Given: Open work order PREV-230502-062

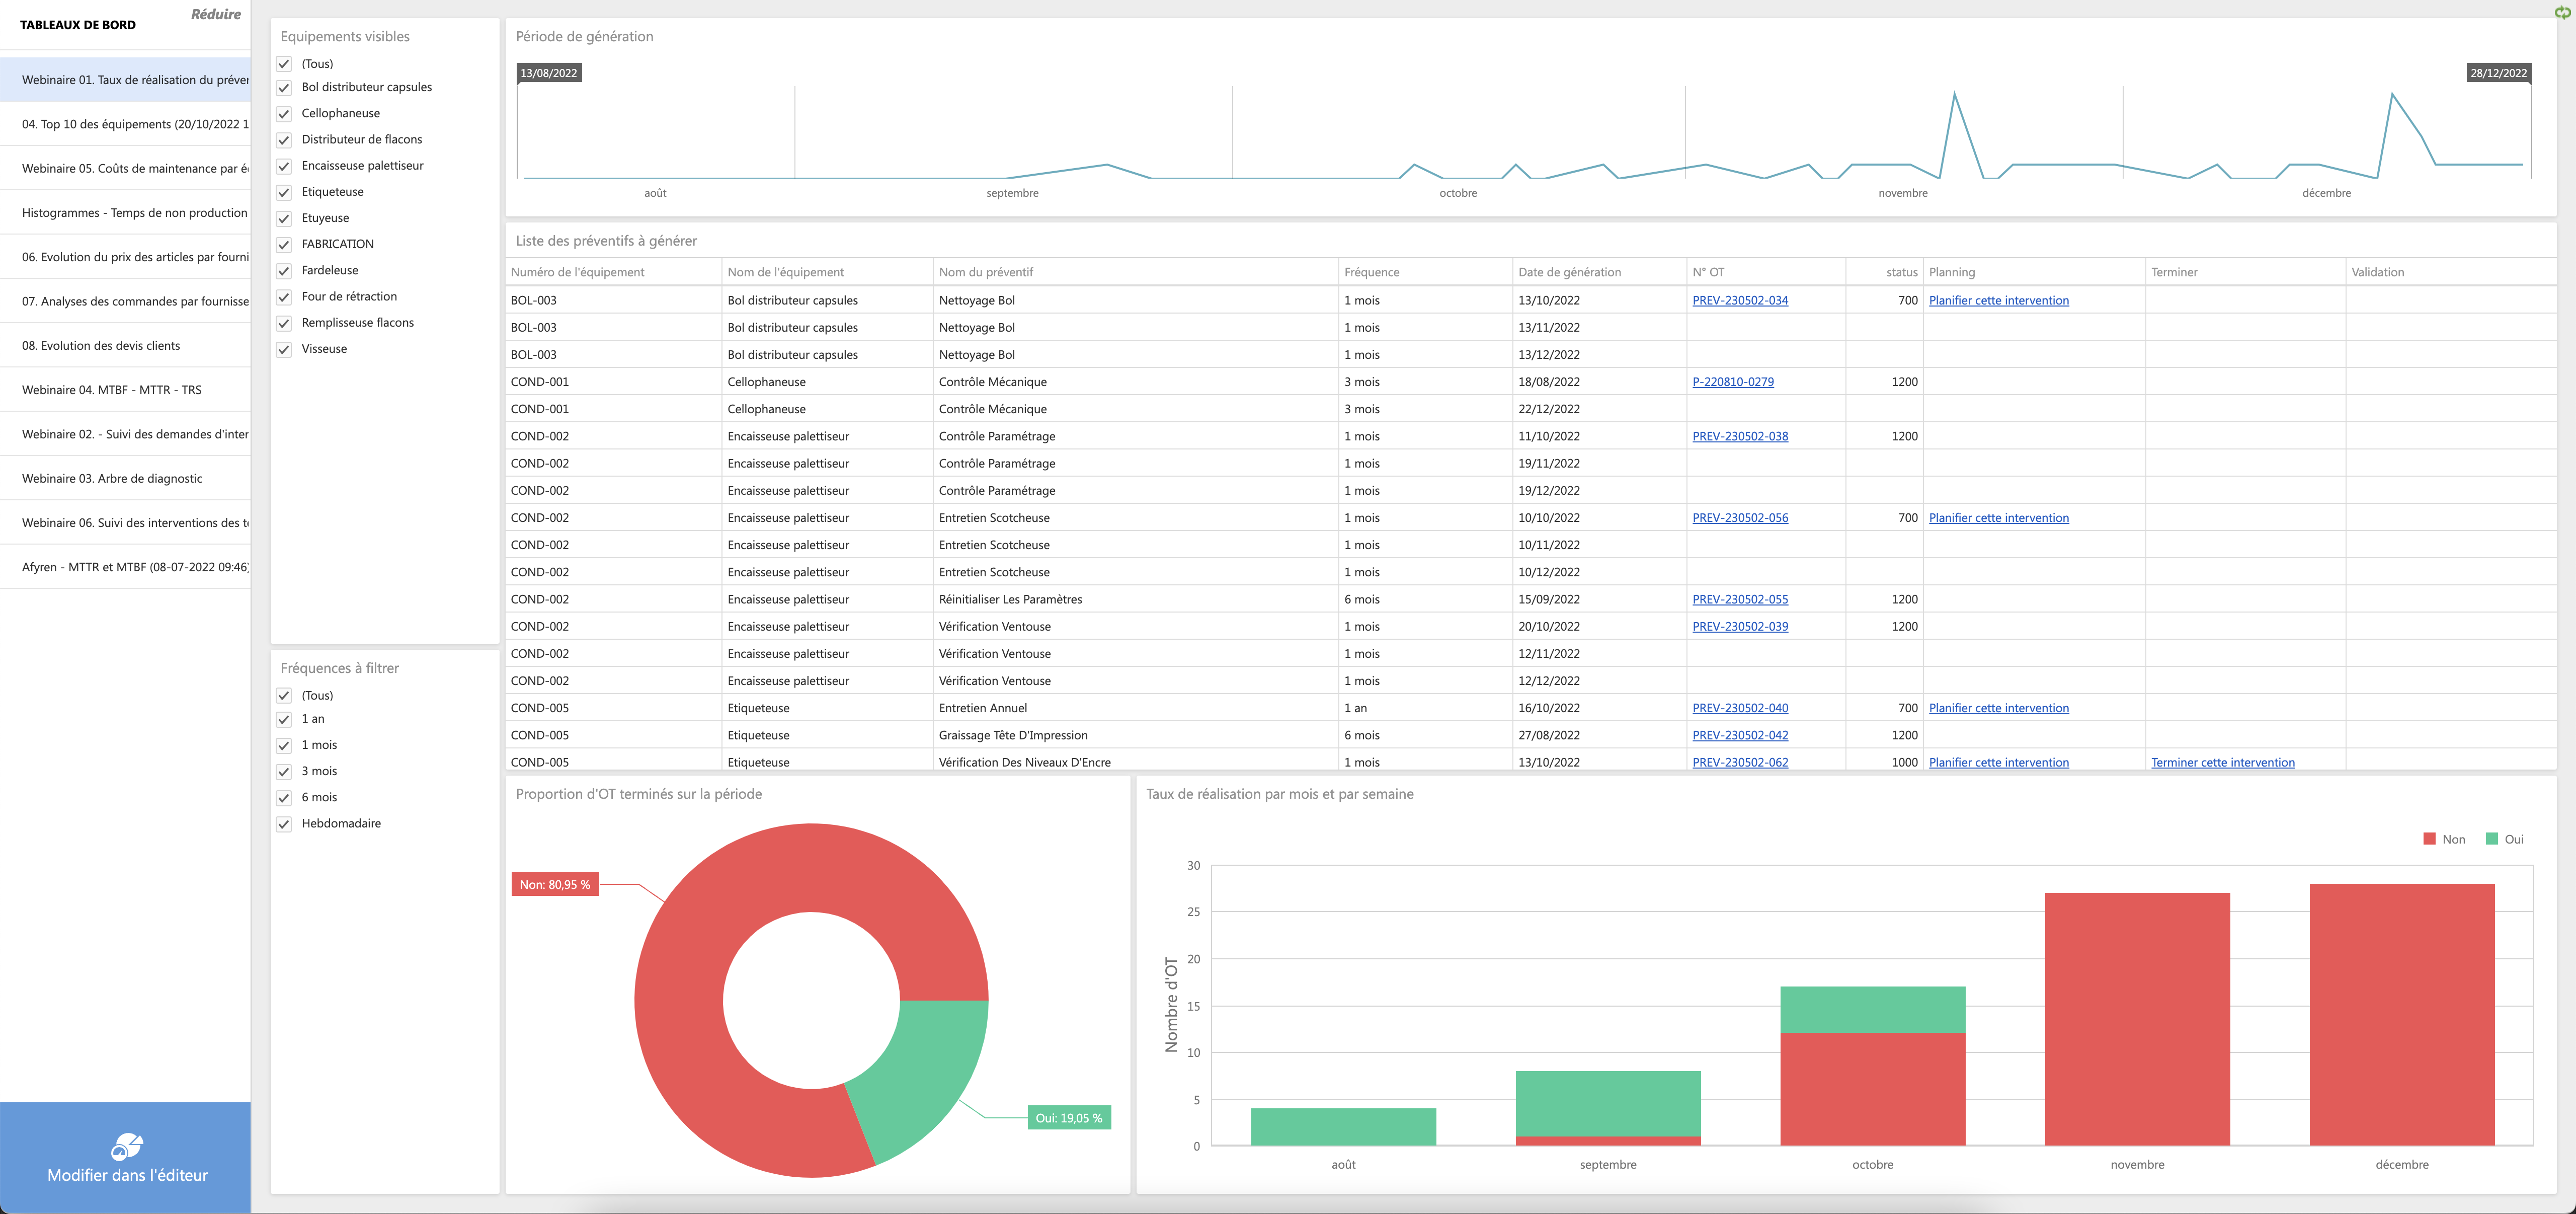Looking at the screenshot, I should [x=1740, y=762].
